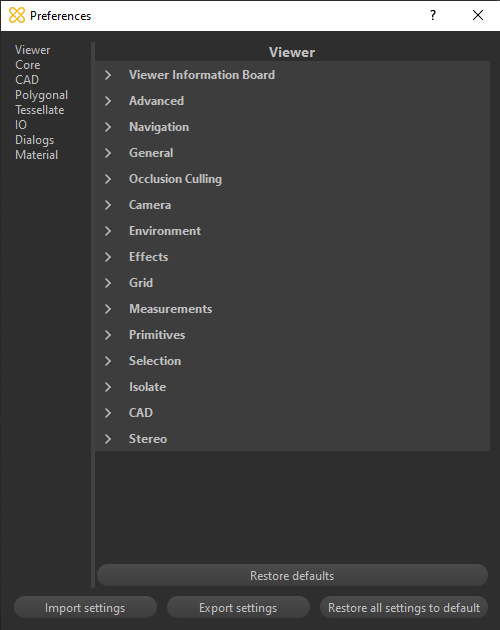The height and width of the screenshot is (630, 500).
Task: Expand the Navigation section chevron
Action: point(108,127)
